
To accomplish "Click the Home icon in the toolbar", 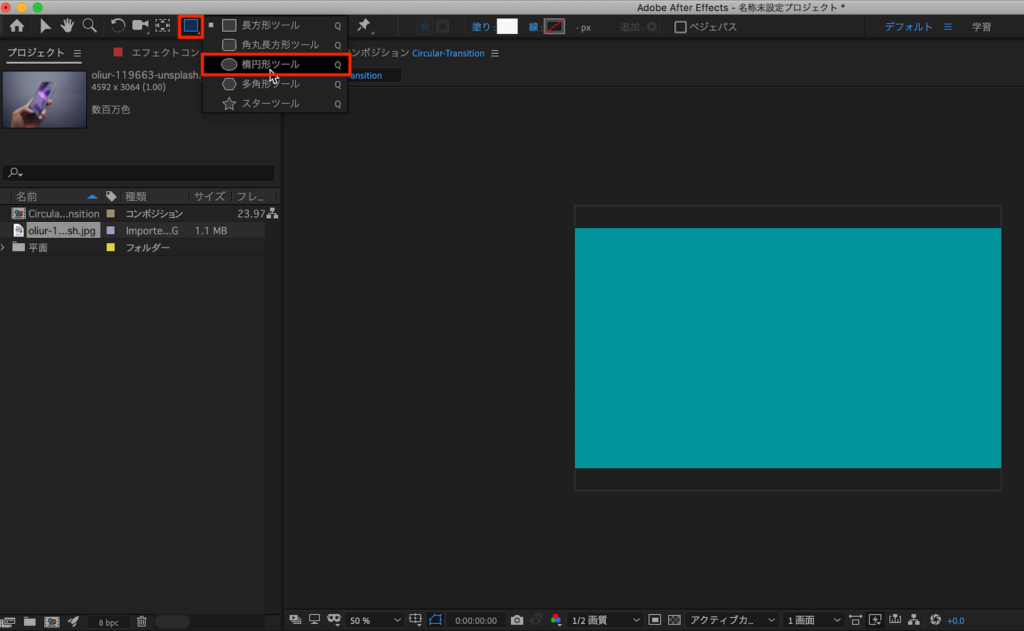I will click(x=17, y=26).
